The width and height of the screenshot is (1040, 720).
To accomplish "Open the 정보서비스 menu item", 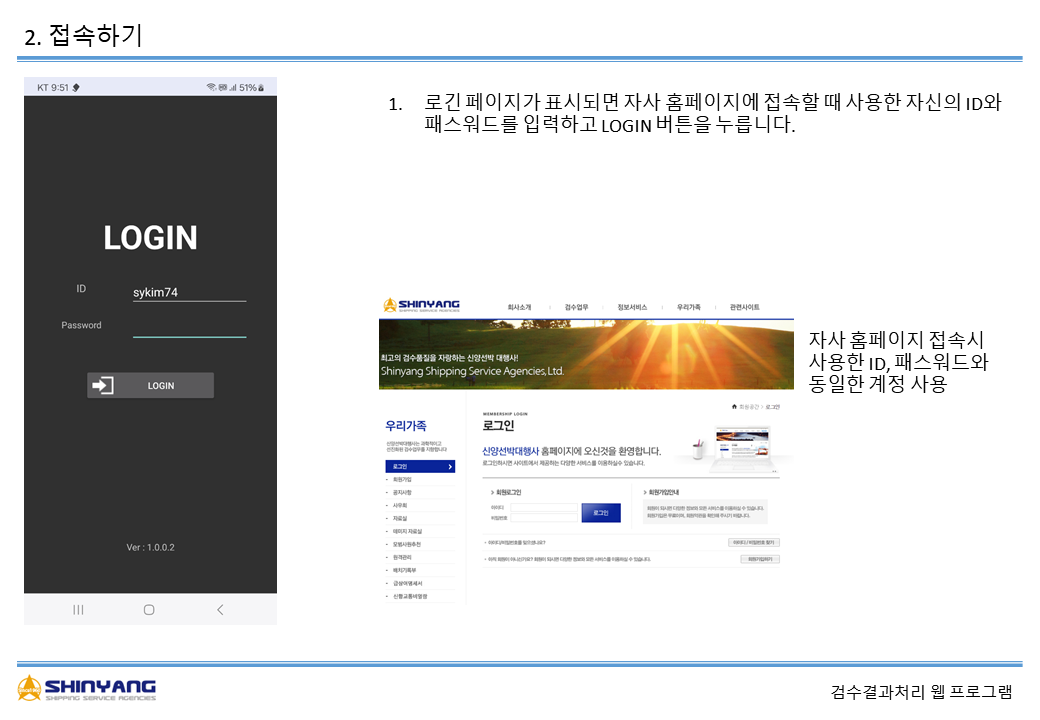I will pyautogui.click(x=631, y=307).
